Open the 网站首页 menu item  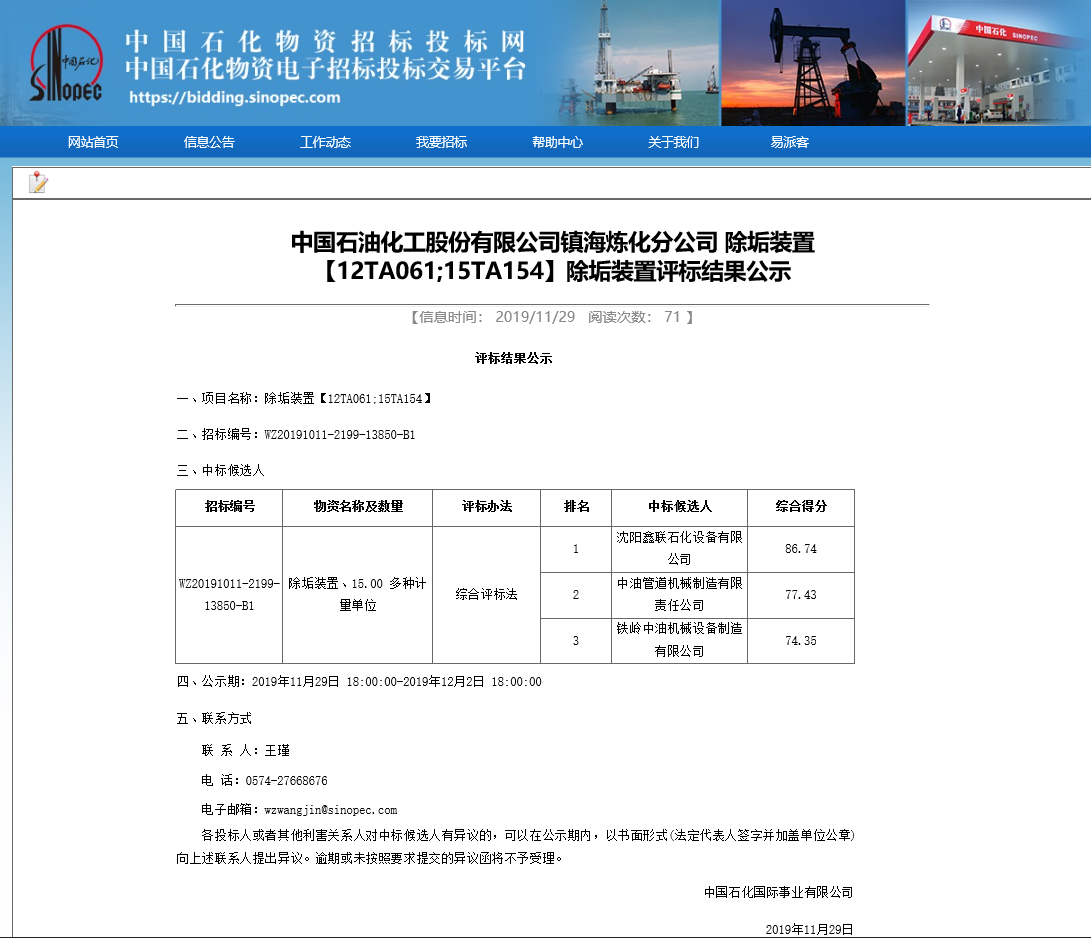point(93,142)
